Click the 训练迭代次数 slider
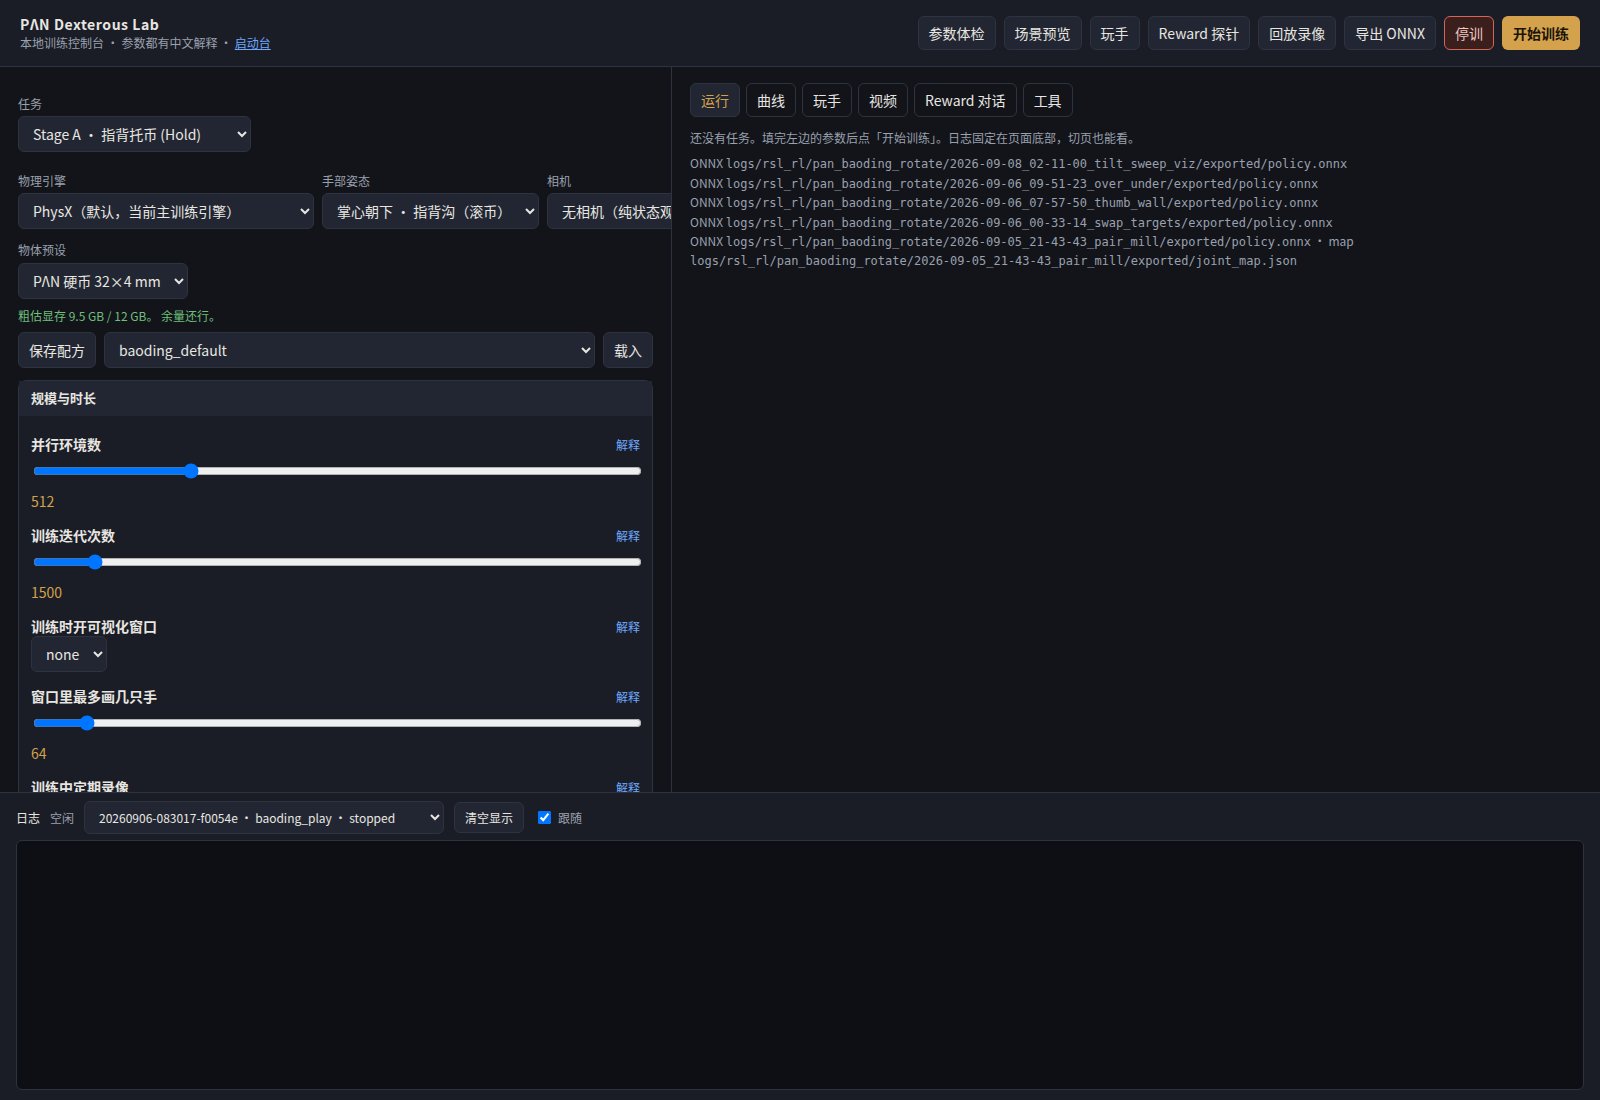Viewport: 1600px width, 1100px height. [337, 562]
